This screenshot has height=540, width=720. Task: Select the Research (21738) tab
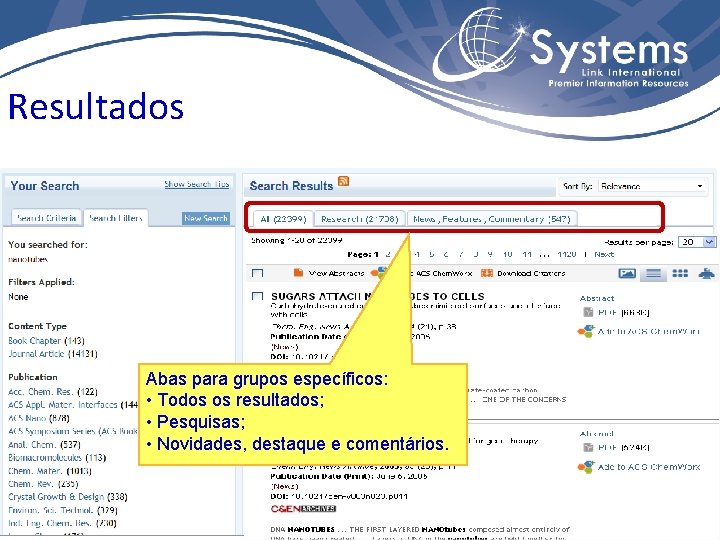pos(360,219)
